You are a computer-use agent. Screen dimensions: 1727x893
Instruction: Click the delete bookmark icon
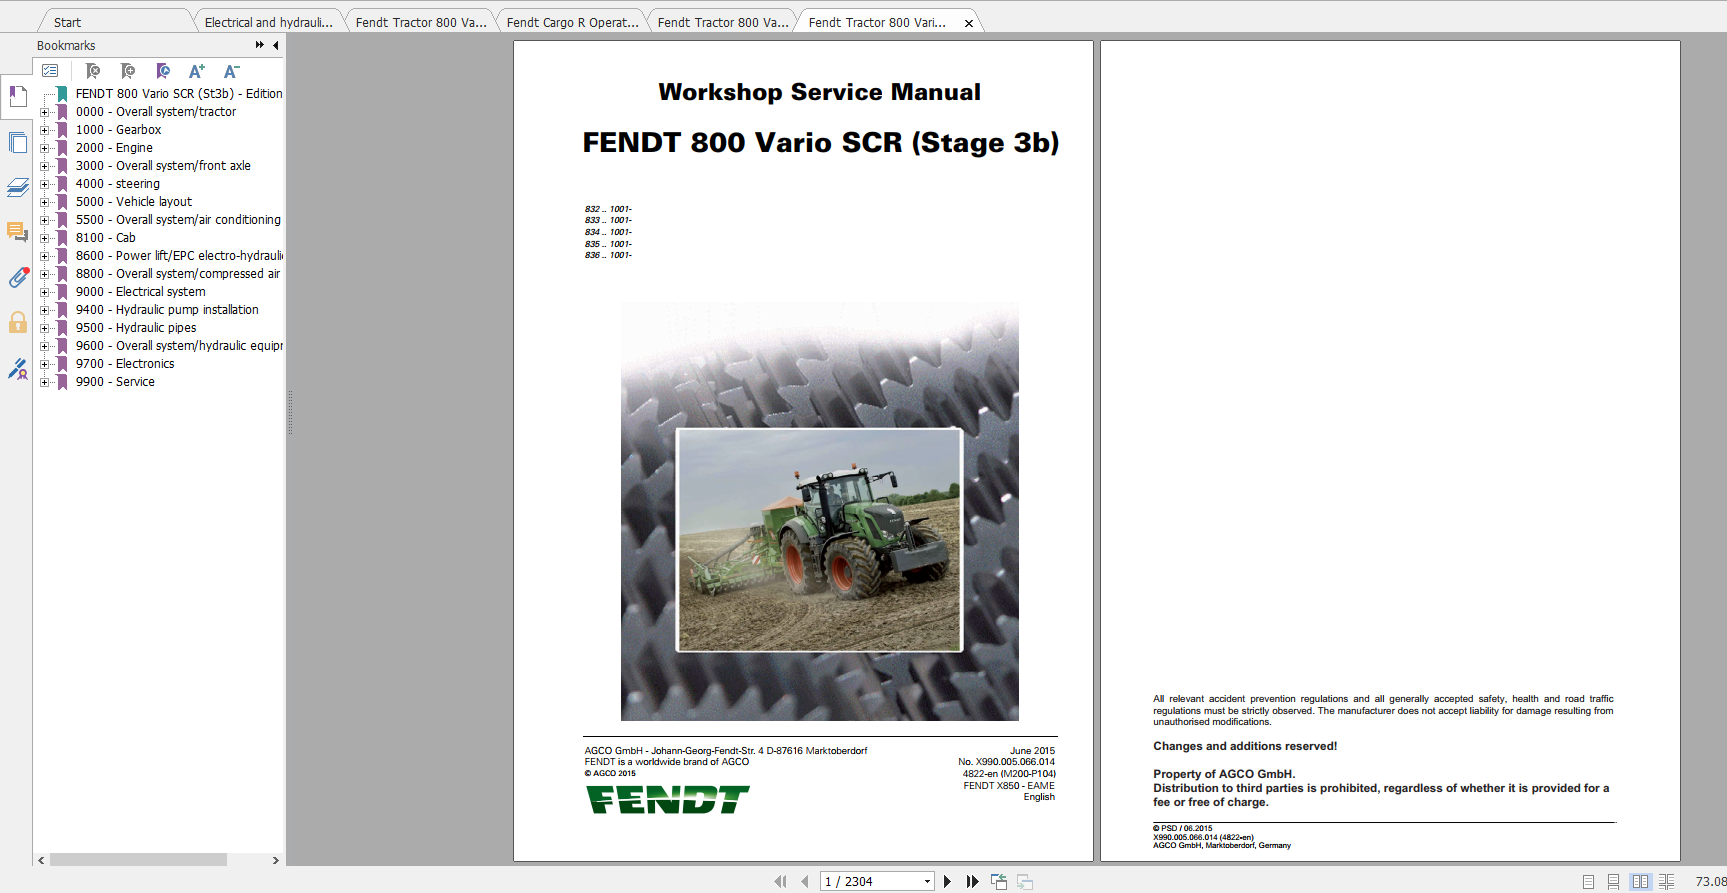click(x=93, y=71)
